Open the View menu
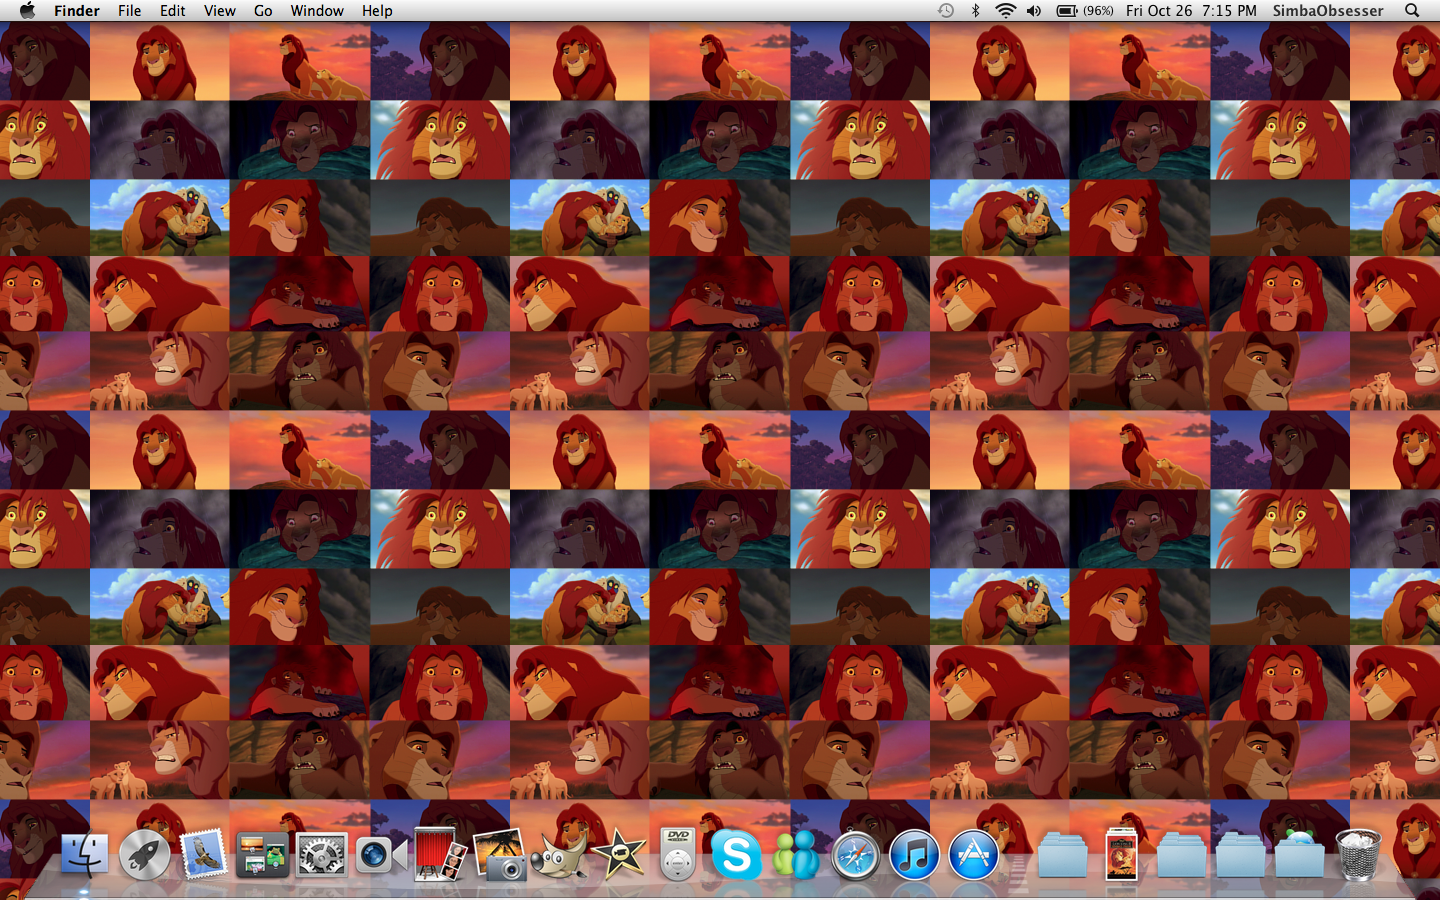The width and height of the screenshot is (1440, 900). (219, 11)
